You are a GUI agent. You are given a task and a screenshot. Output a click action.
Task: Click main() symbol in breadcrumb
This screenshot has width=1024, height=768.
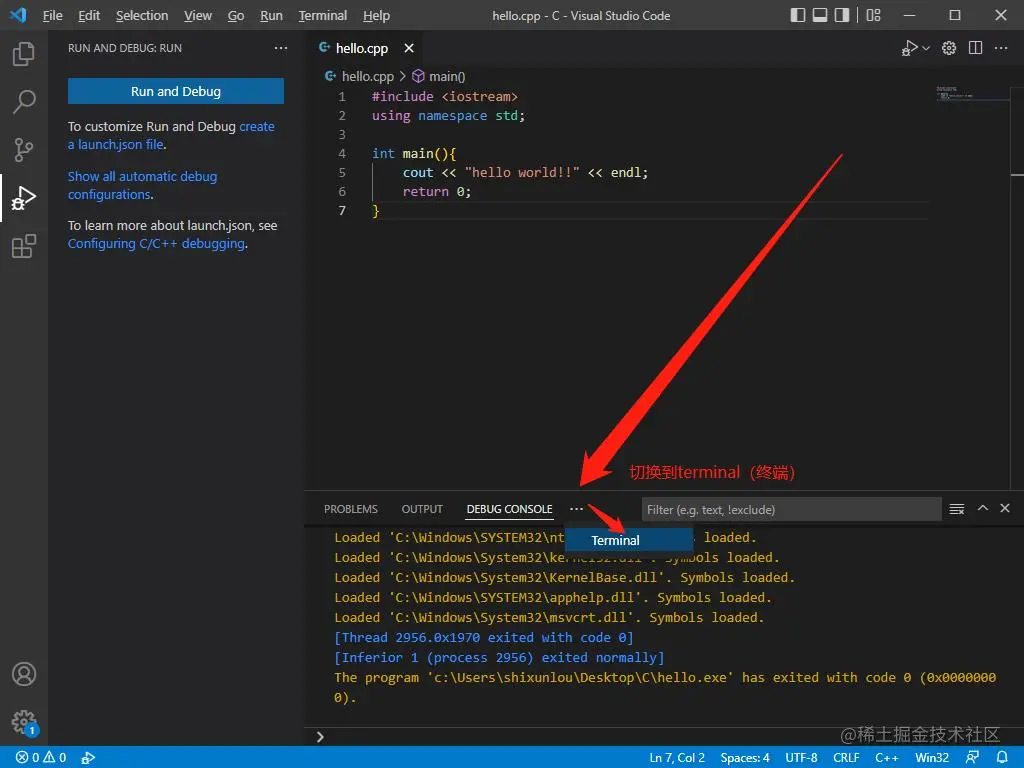point(439,76)
